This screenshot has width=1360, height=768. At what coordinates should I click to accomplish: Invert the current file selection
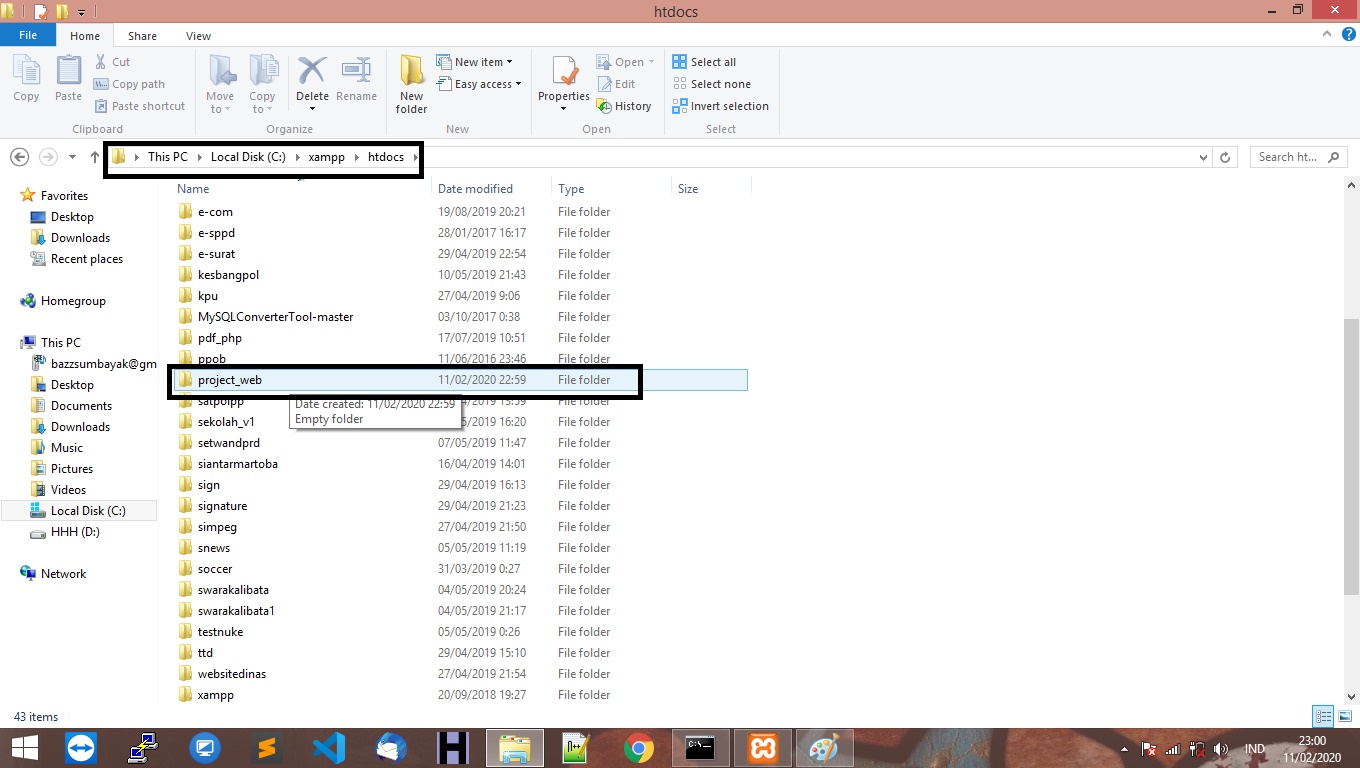tap(721, 105)
